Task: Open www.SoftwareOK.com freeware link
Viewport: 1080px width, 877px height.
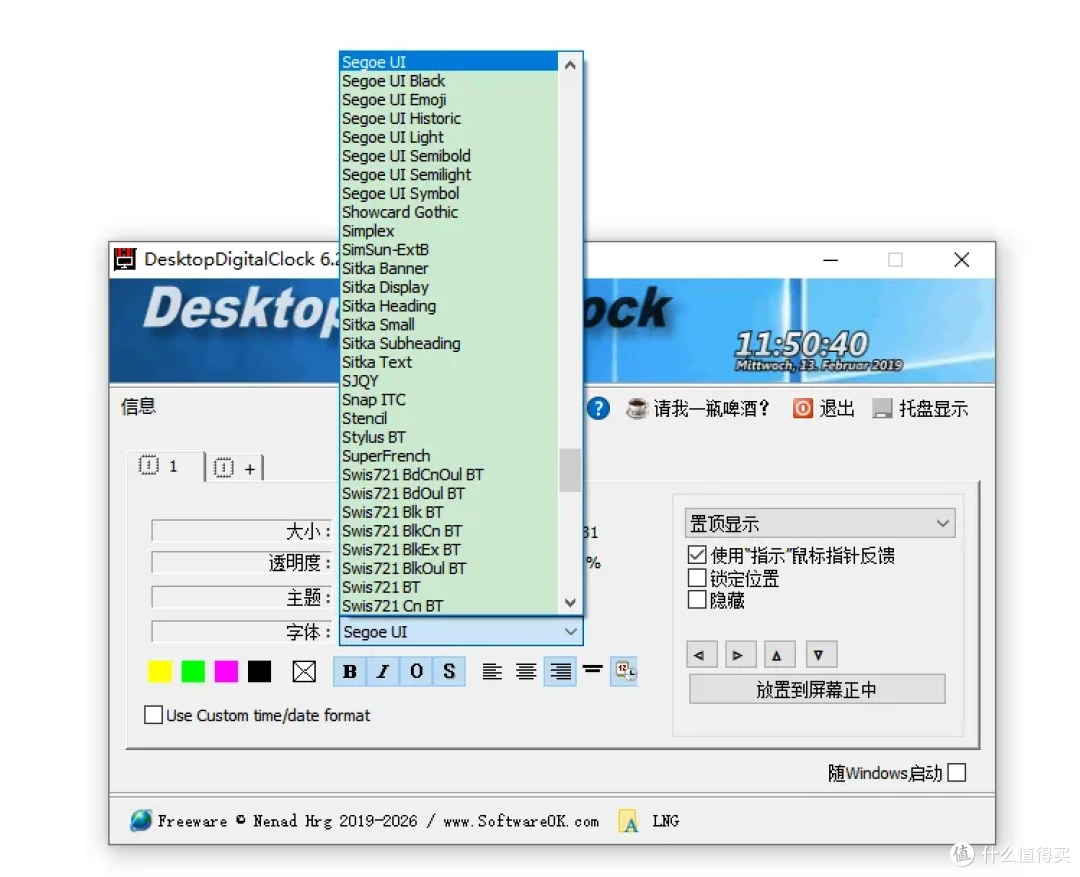Action: [521, 821]
